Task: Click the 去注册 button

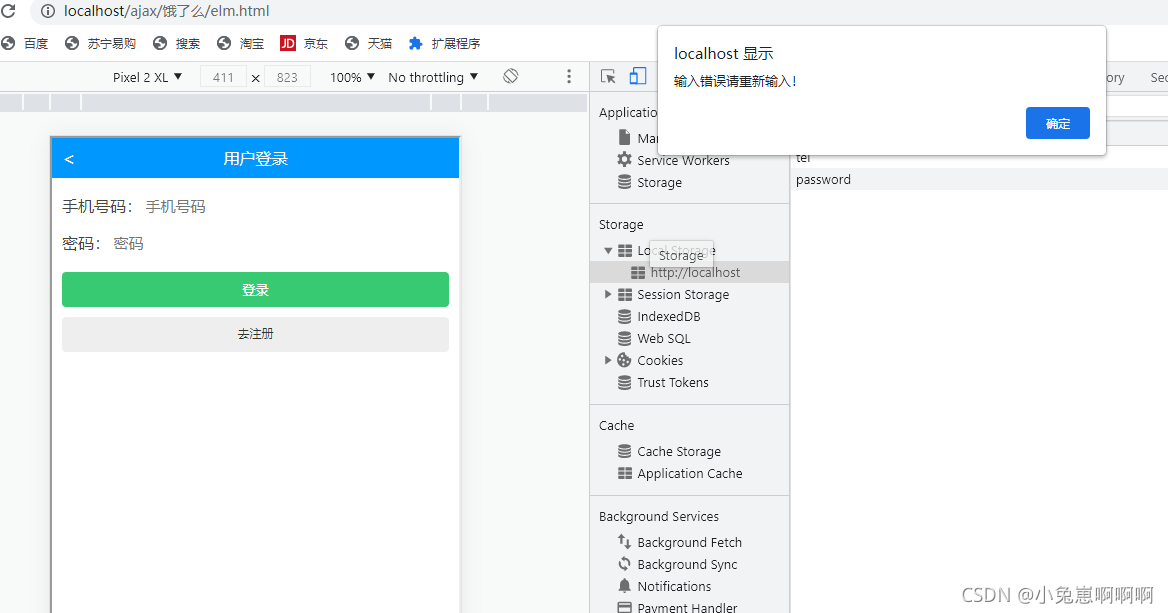Action: coord(256,334)
